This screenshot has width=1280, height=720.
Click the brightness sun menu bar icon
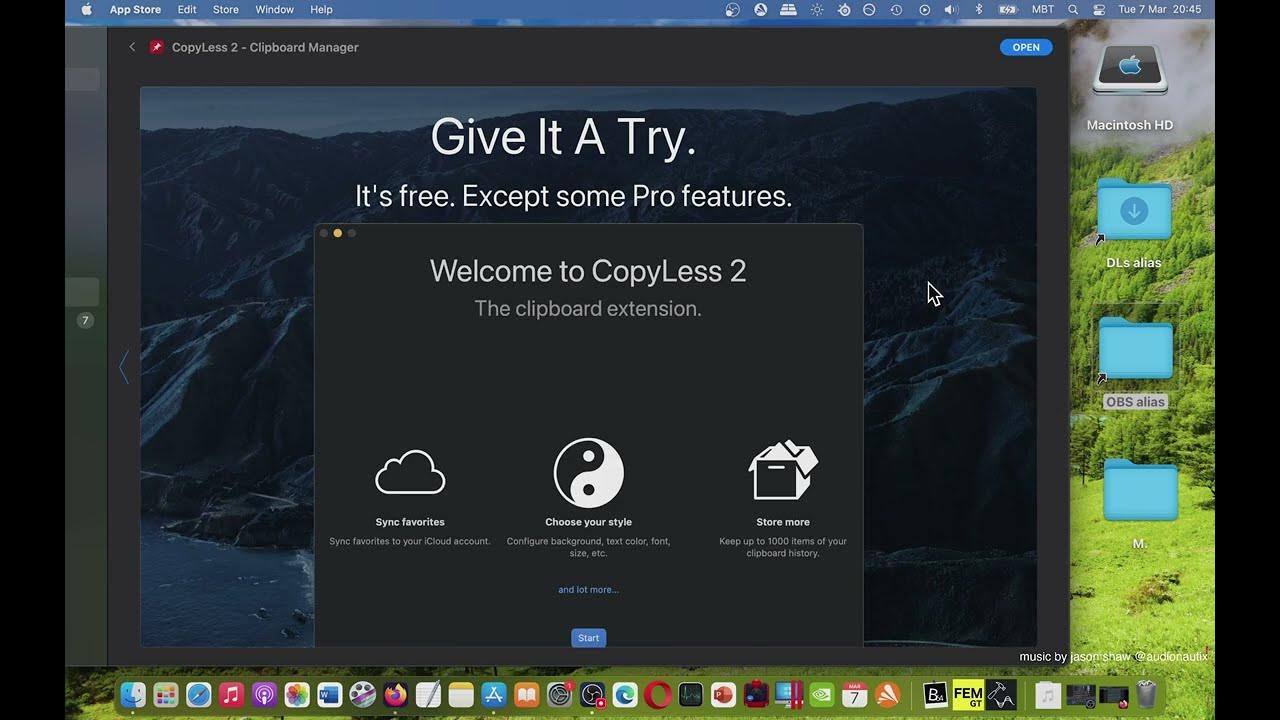817,9
